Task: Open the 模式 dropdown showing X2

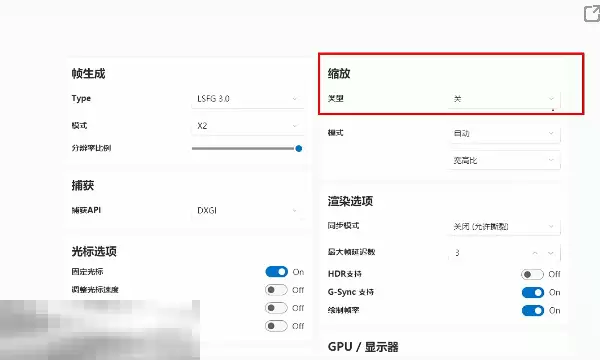Action: click(x=248, y=126)
